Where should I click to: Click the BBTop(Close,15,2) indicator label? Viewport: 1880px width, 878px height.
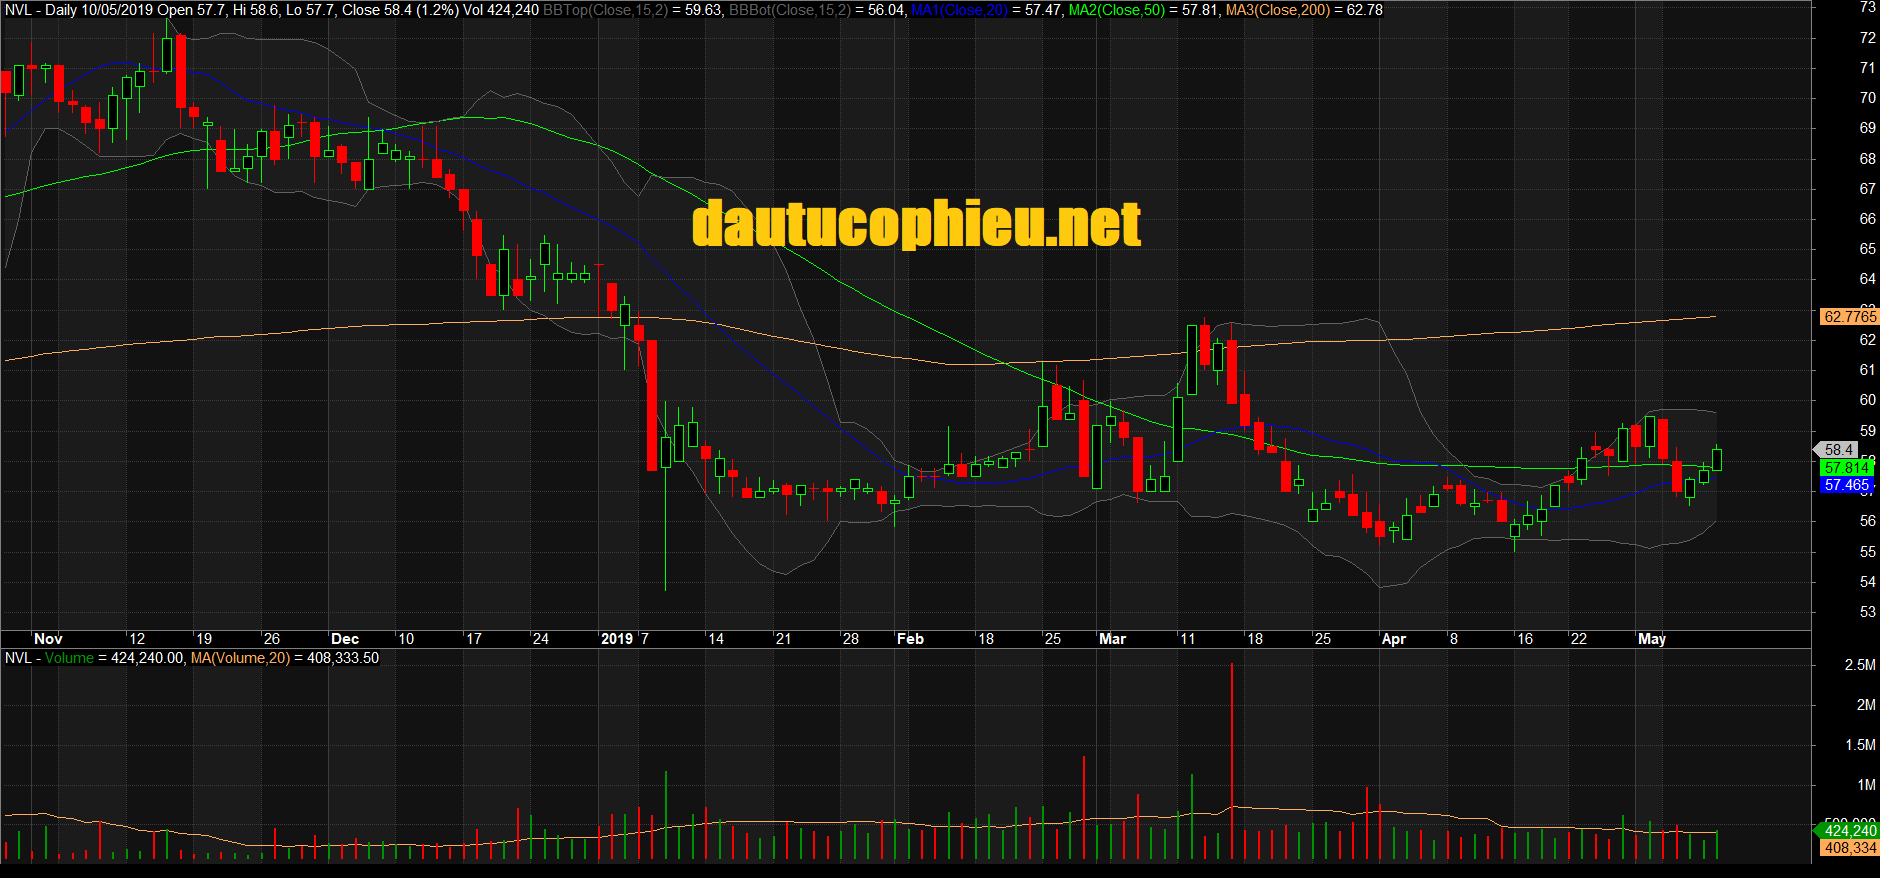pos(606,10)
